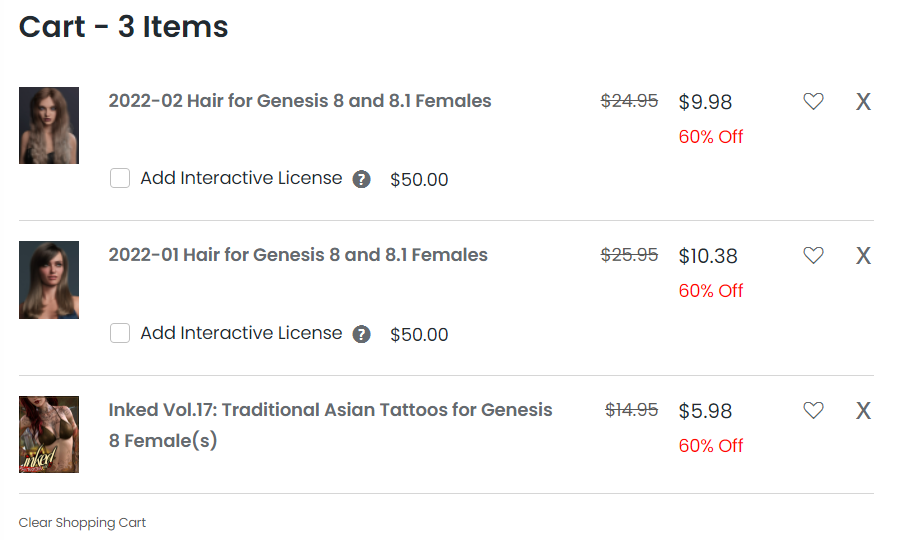Favorite the Inked Vol.17 tattoos item
Viewport: 922px width, 540px height.
(813, 410)
